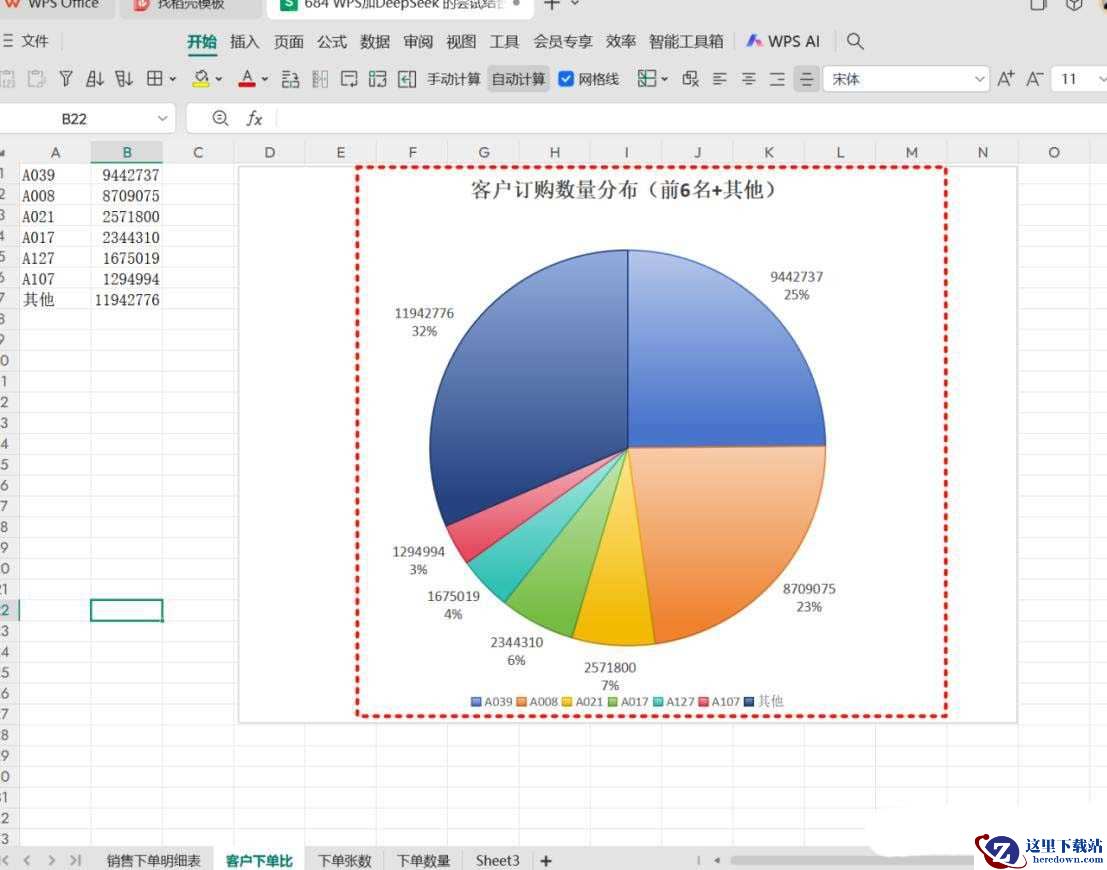Click the yellow A021 legend swatch
1107x870 pixels.
coord(567,702)
